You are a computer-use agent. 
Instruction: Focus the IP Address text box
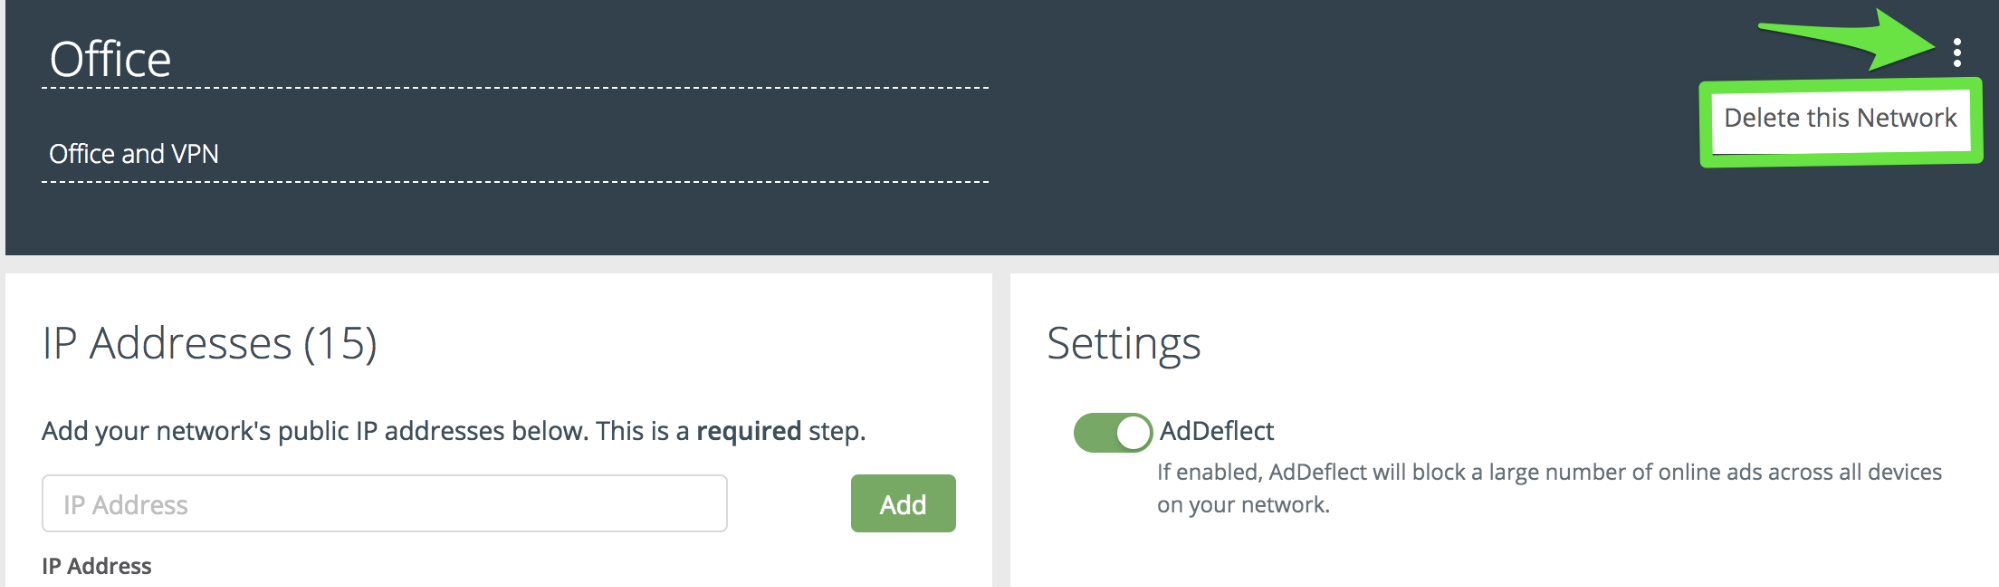(384, 504)
